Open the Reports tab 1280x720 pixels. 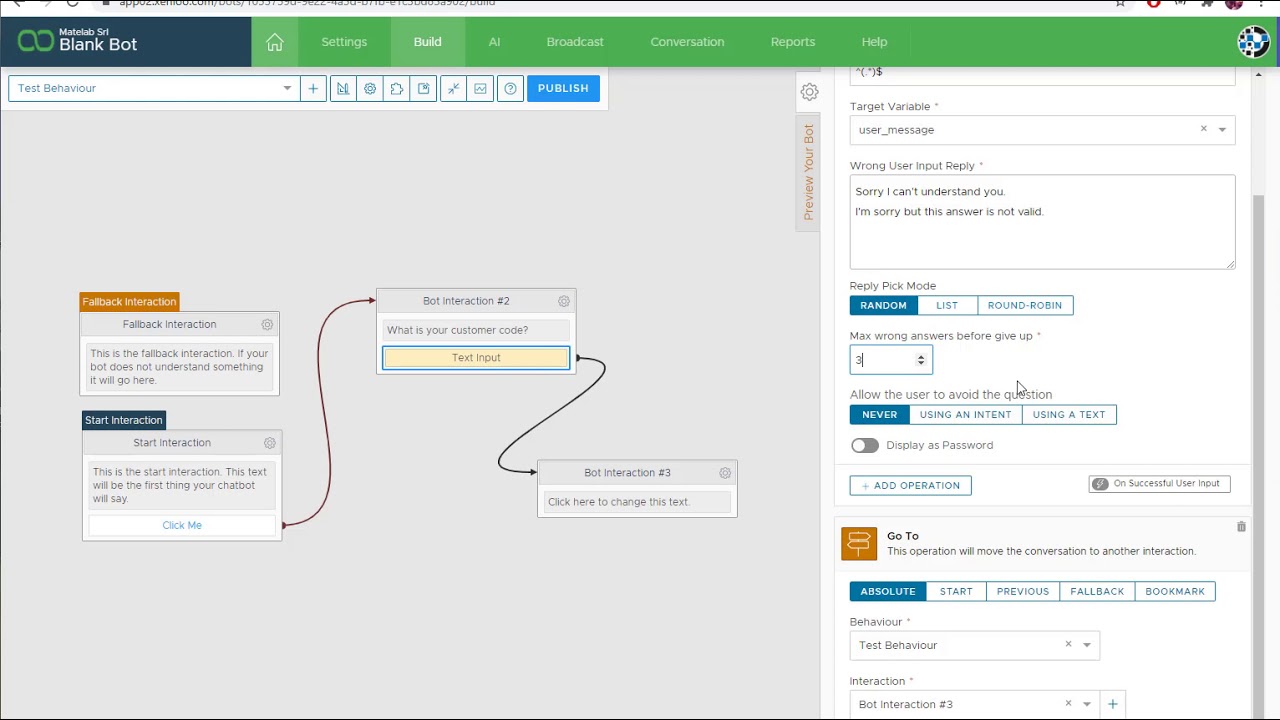coord(793,42)
